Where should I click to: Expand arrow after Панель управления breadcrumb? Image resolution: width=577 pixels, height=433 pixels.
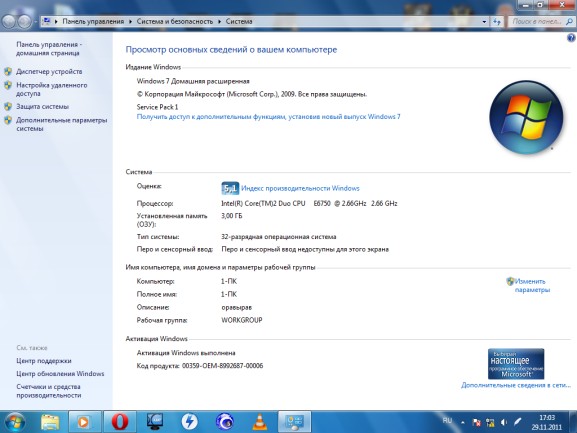click(x=130, y=22)
